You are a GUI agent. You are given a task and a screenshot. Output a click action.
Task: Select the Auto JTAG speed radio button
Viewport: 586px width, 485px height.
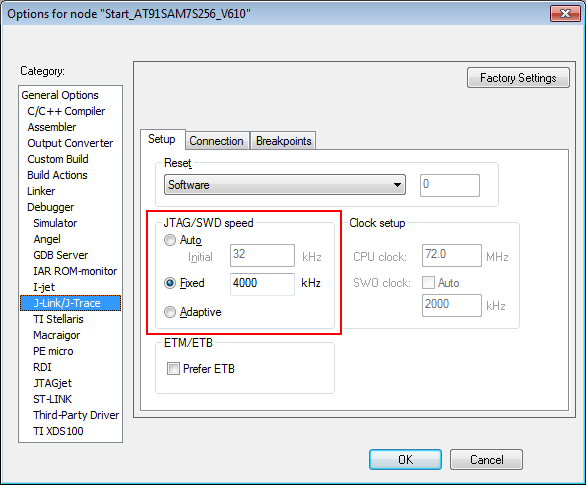[x=170, y=240]
